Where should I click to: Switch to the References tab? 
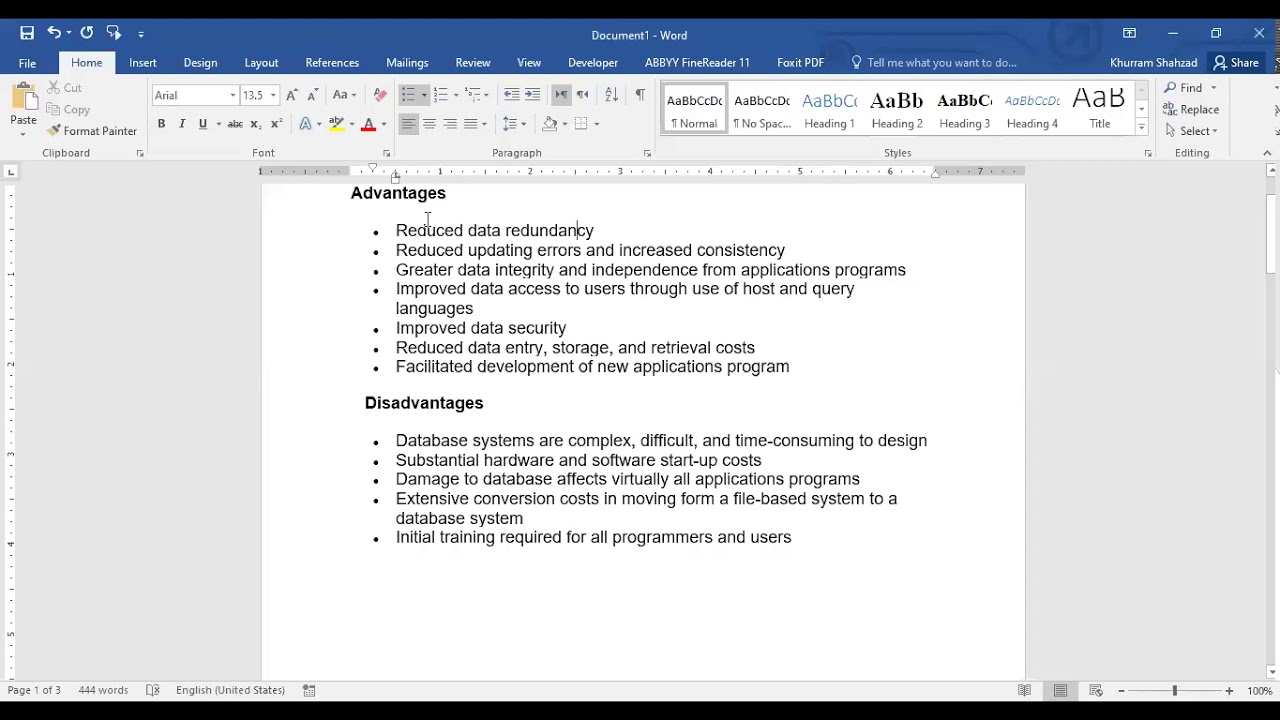point(332,63)
